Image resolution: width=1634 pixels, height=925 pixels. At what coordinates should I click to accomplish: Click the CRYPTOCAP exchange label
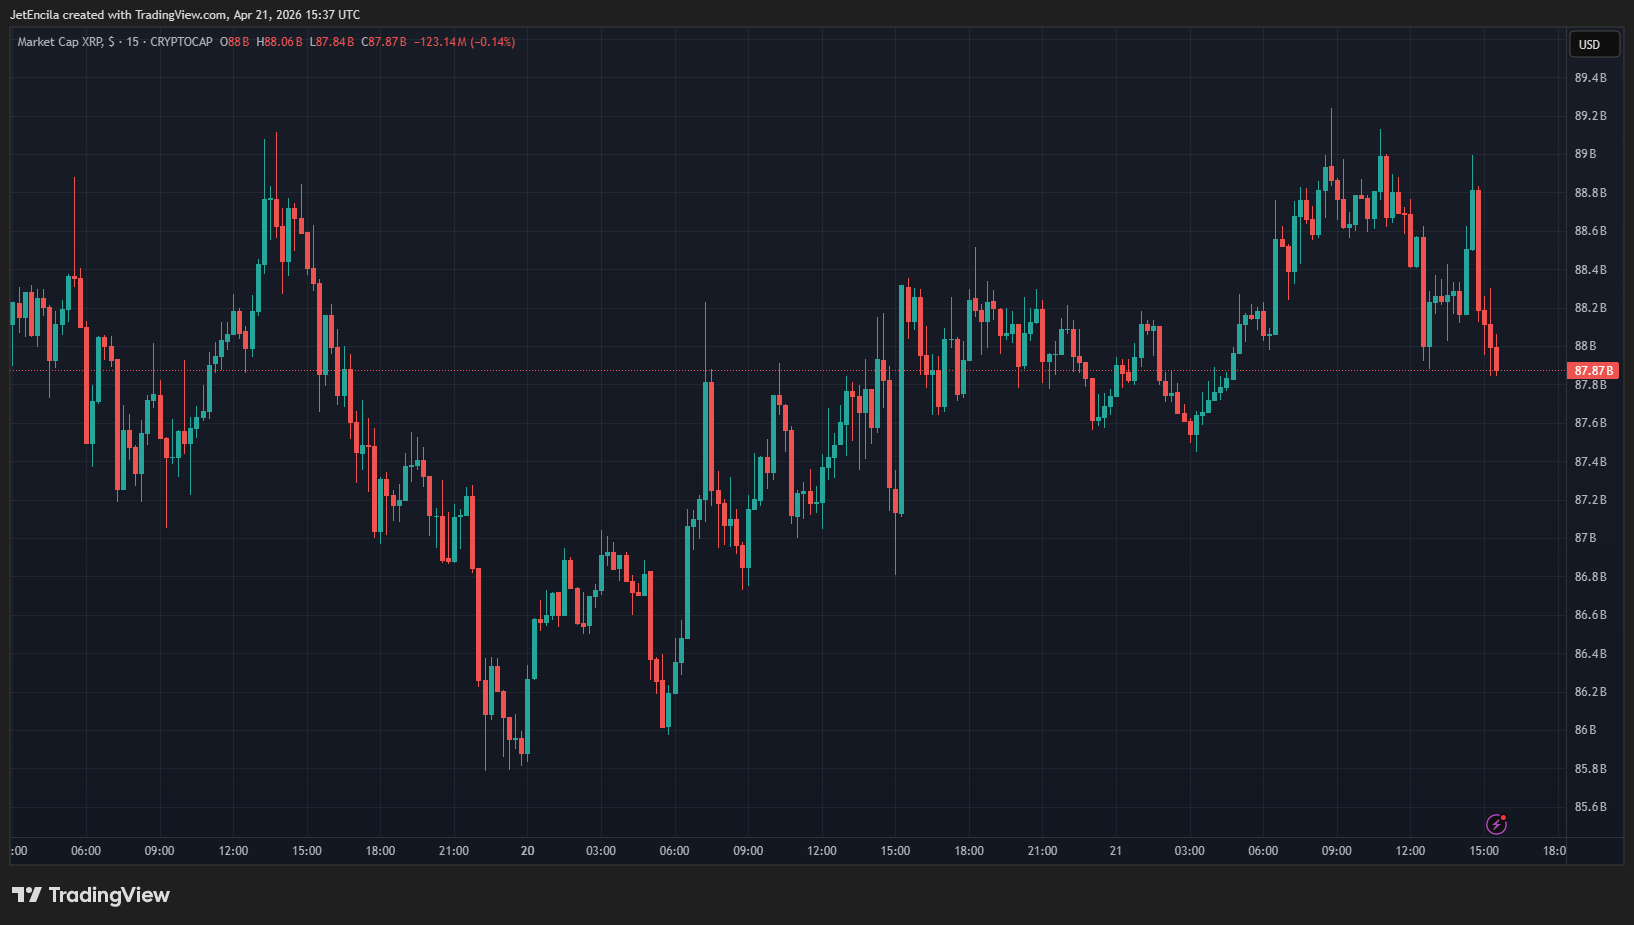pos(181,42)
